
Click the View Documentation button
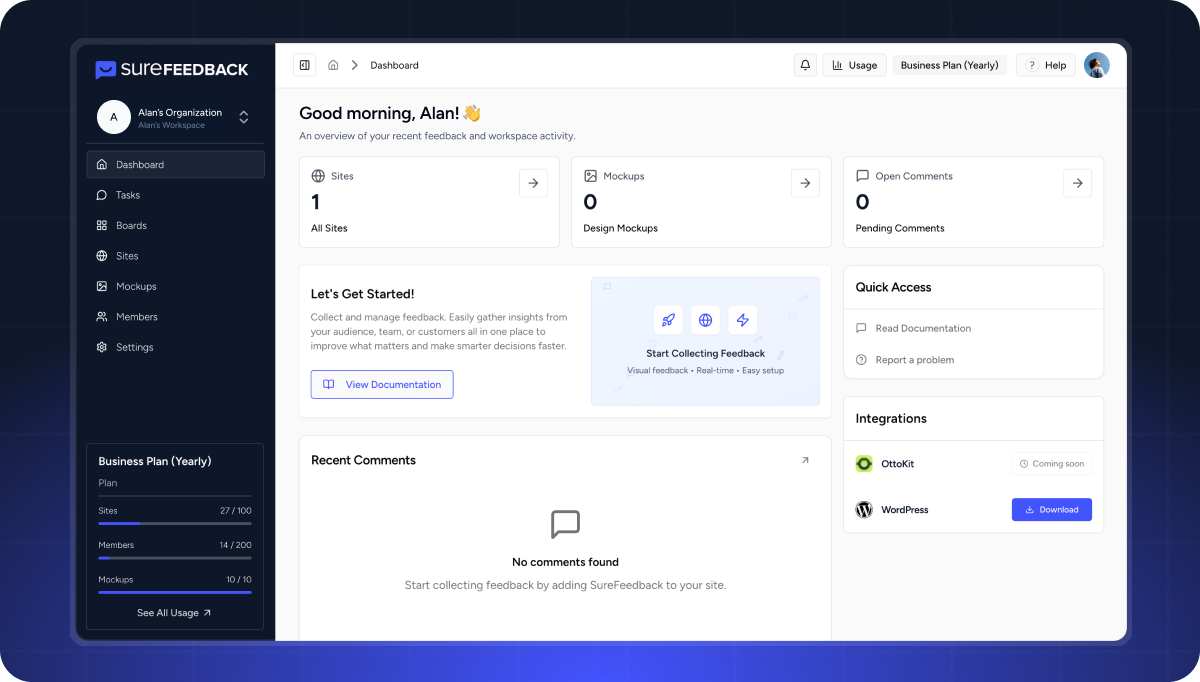coord(382,385)
